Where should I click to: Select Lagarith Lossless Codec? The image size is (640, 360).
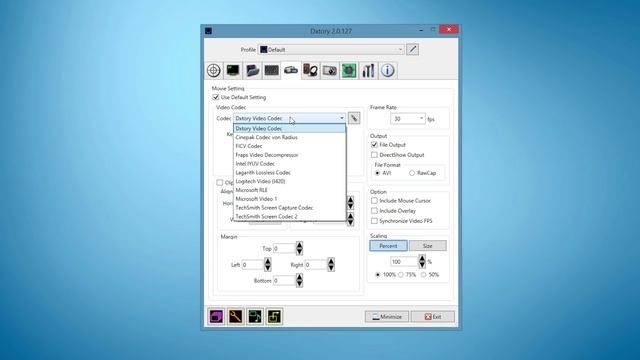point(289,172)
